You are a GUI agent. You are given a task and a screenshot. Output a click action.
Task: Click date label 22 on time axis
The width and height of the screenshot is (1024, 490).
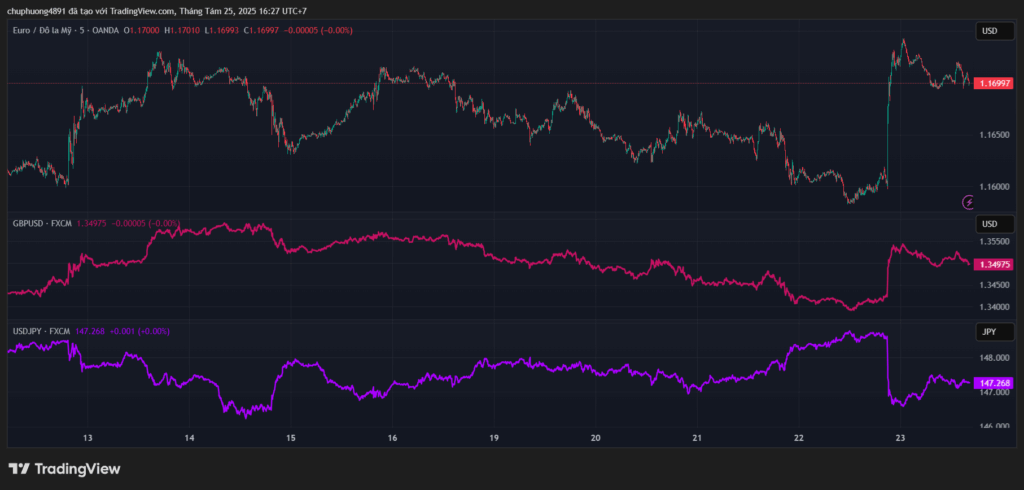coord(798,438)
